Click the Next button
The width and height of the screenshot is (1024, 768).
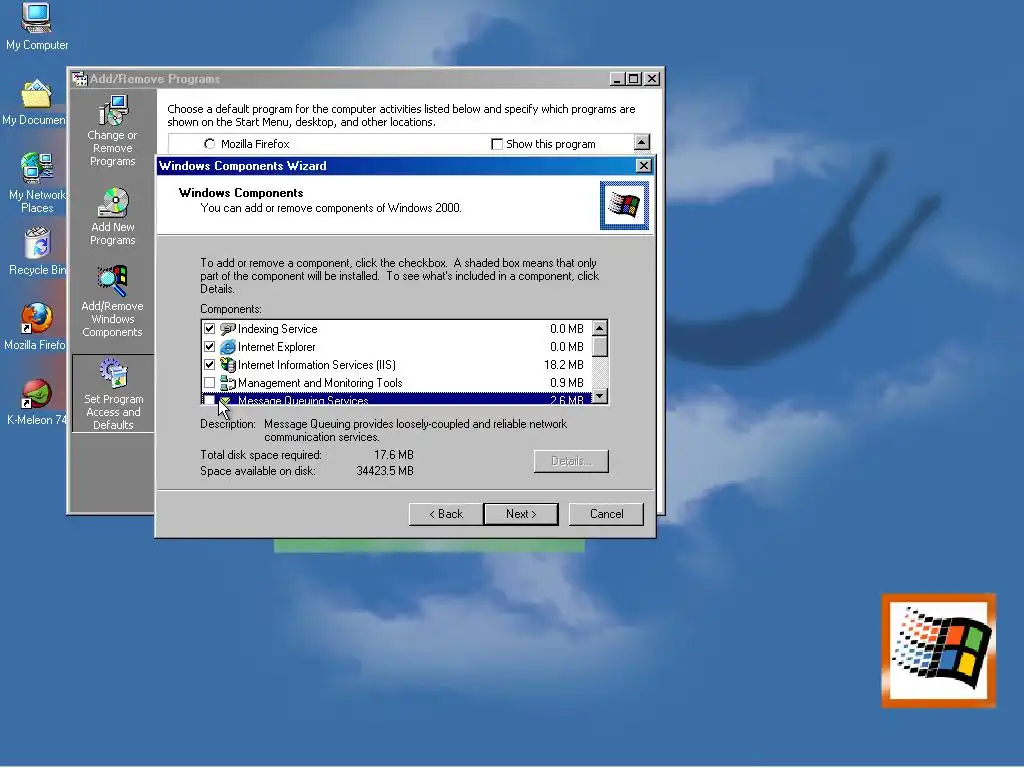pos(521,514)
